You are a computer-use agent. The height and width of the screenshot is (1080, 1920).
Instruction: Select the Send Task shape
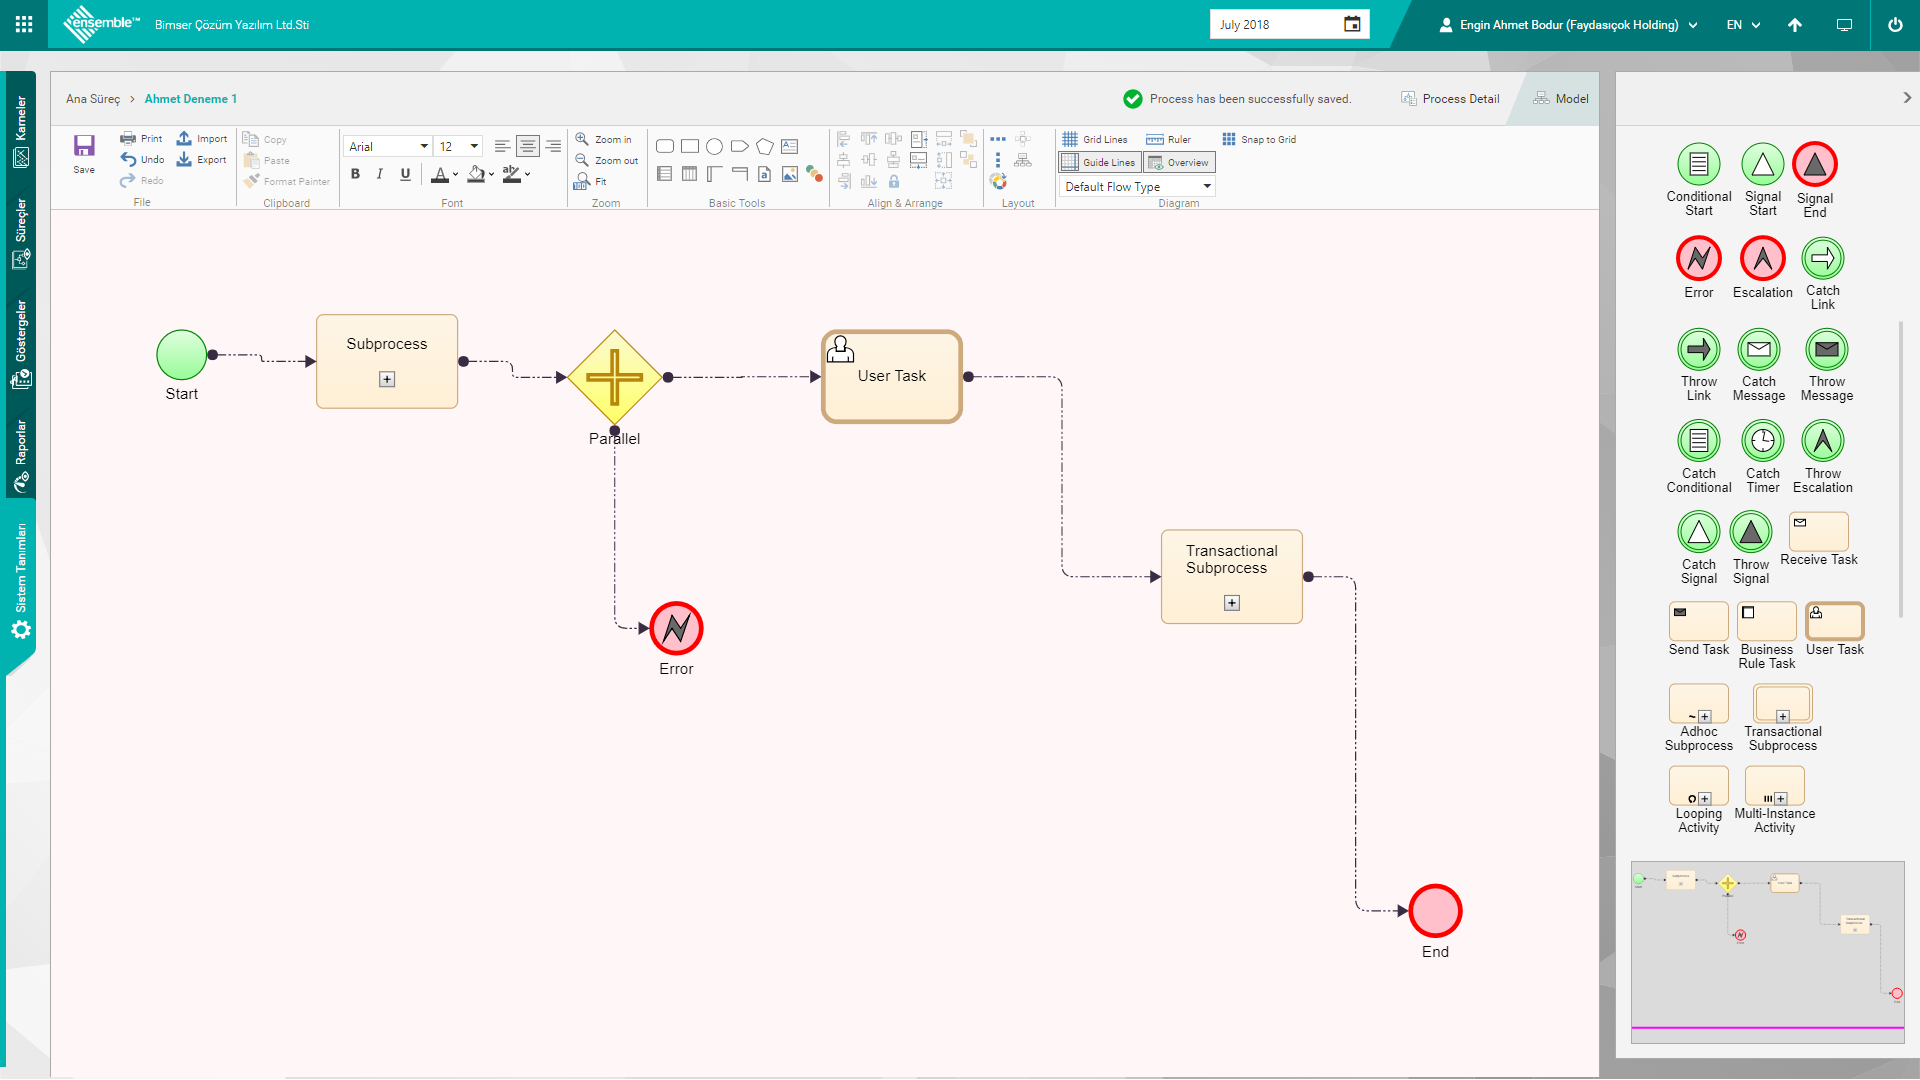[x=1698, y=621]
